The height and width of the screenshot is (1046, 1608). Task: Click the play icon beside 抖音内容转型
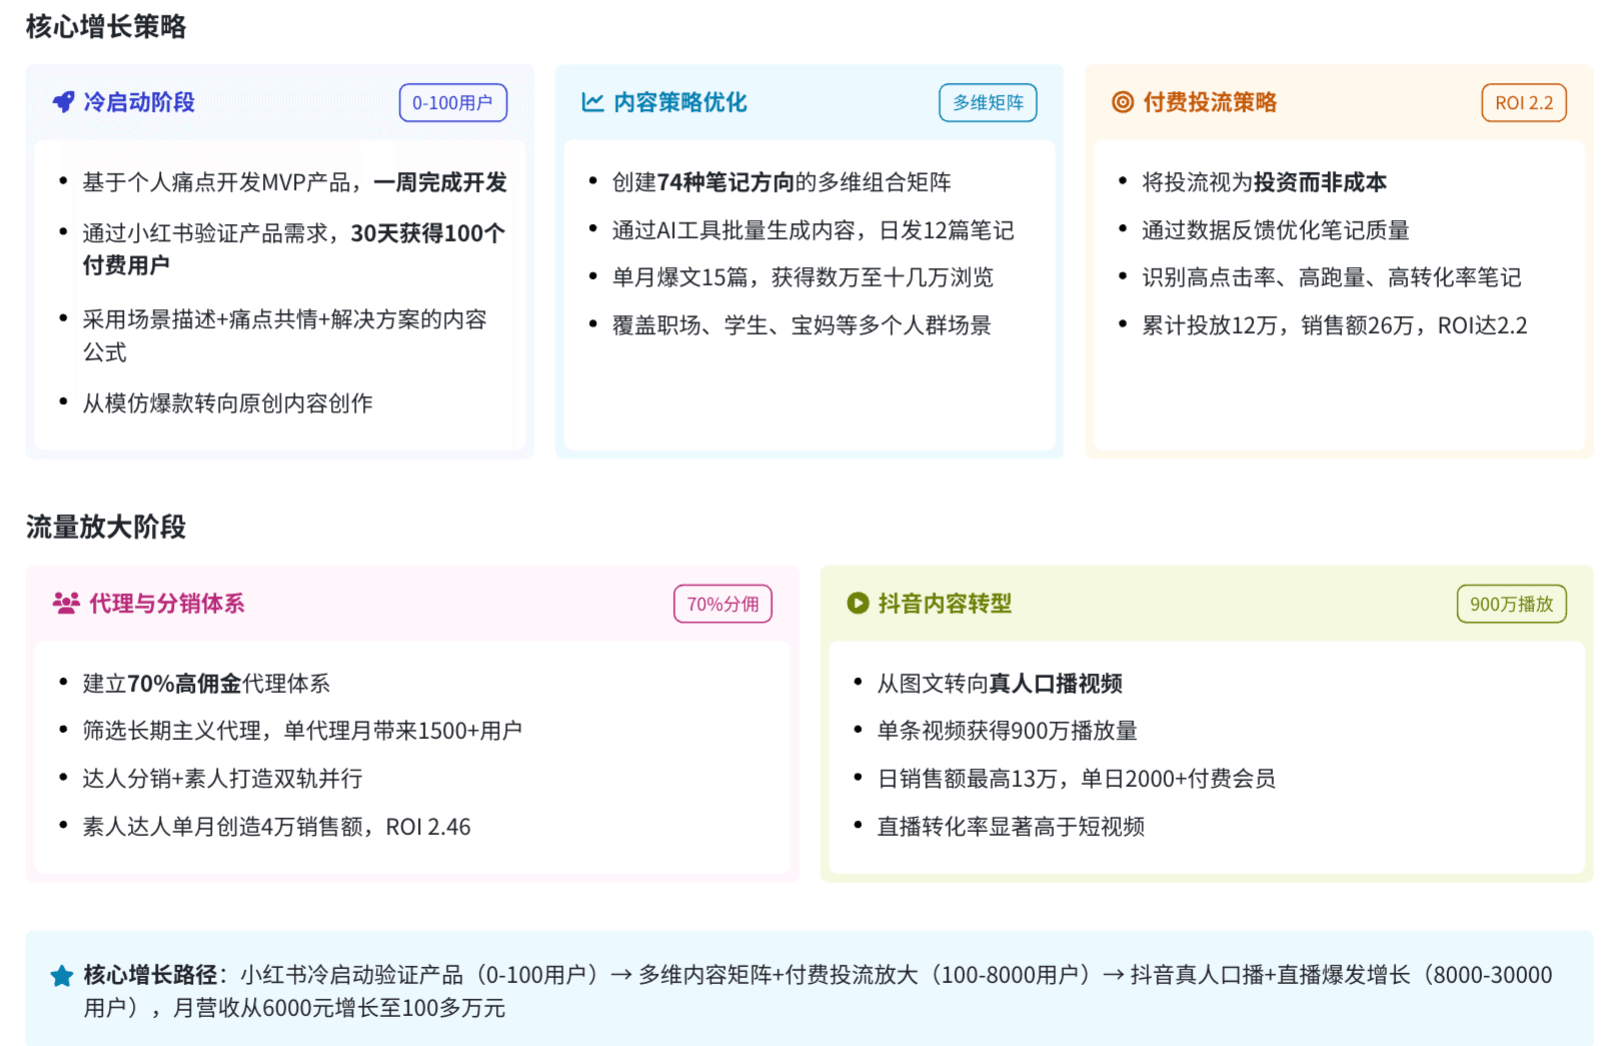click(x=858, y=603)
